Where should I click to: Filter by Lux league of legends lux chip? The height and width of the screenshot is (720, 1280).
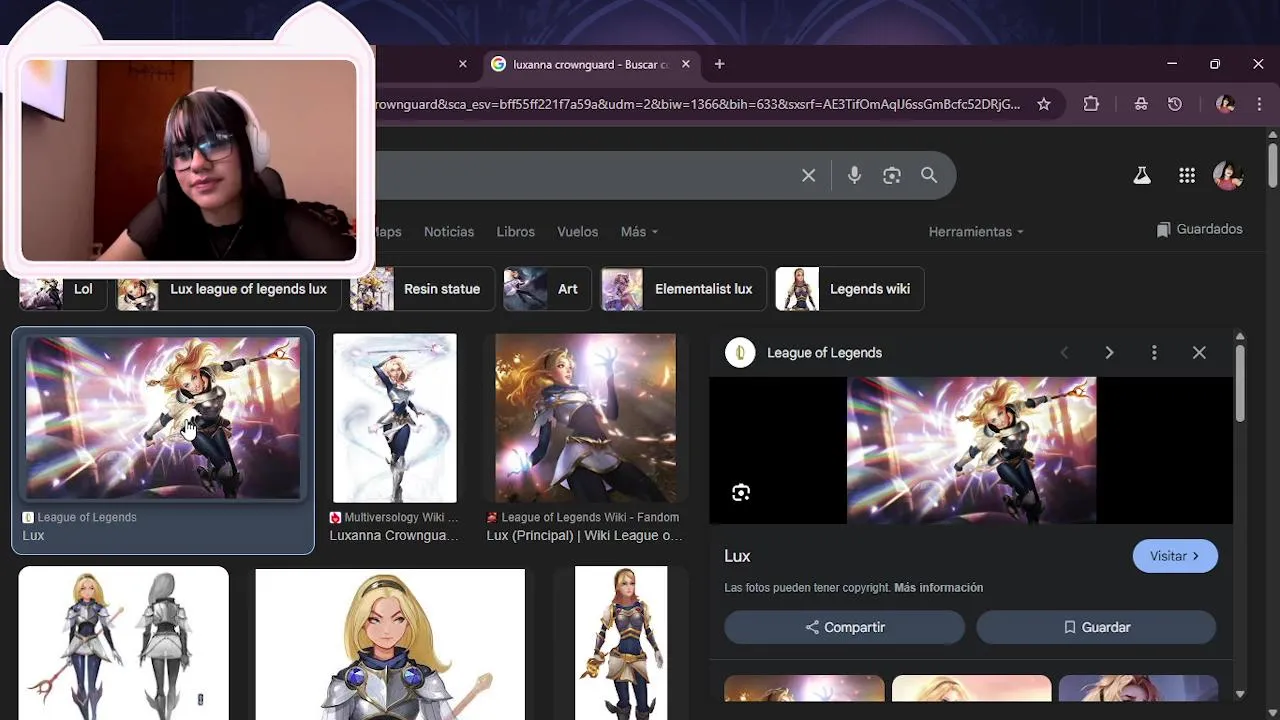[229, 289]
